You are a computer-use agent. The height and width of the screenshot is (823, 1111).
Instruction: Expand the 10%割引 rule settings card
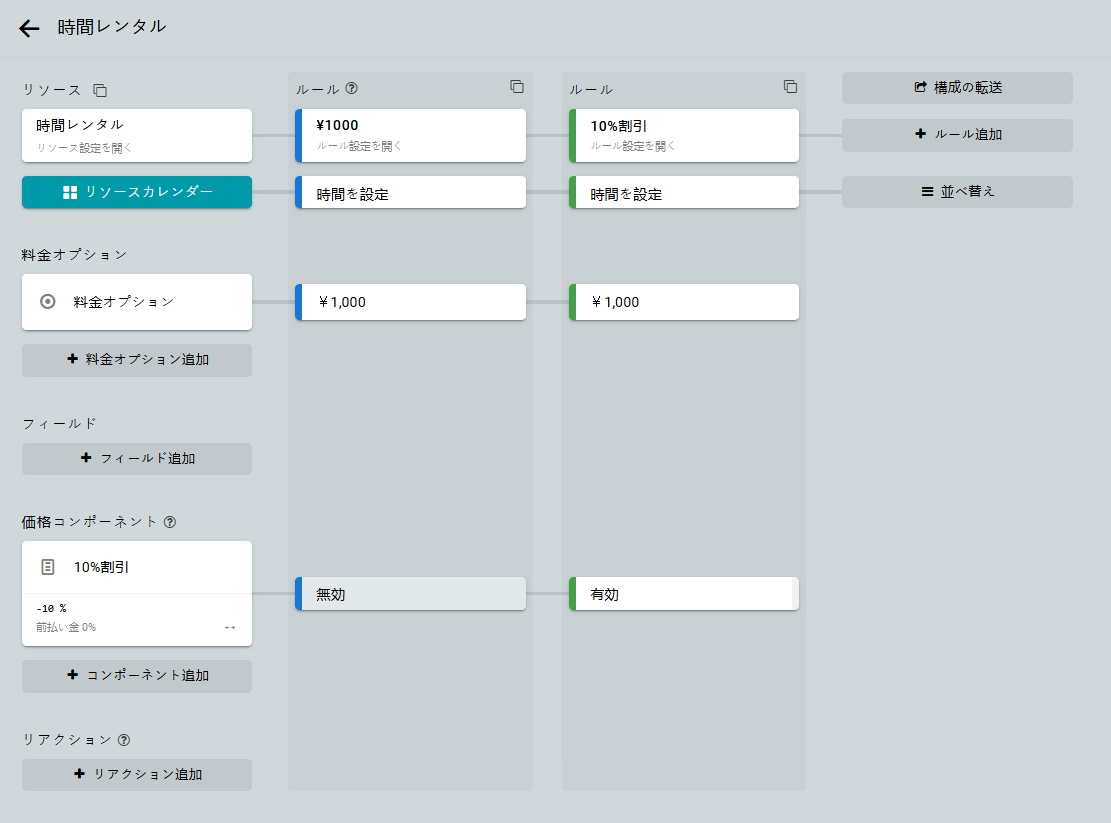click(x=684, y=135)
